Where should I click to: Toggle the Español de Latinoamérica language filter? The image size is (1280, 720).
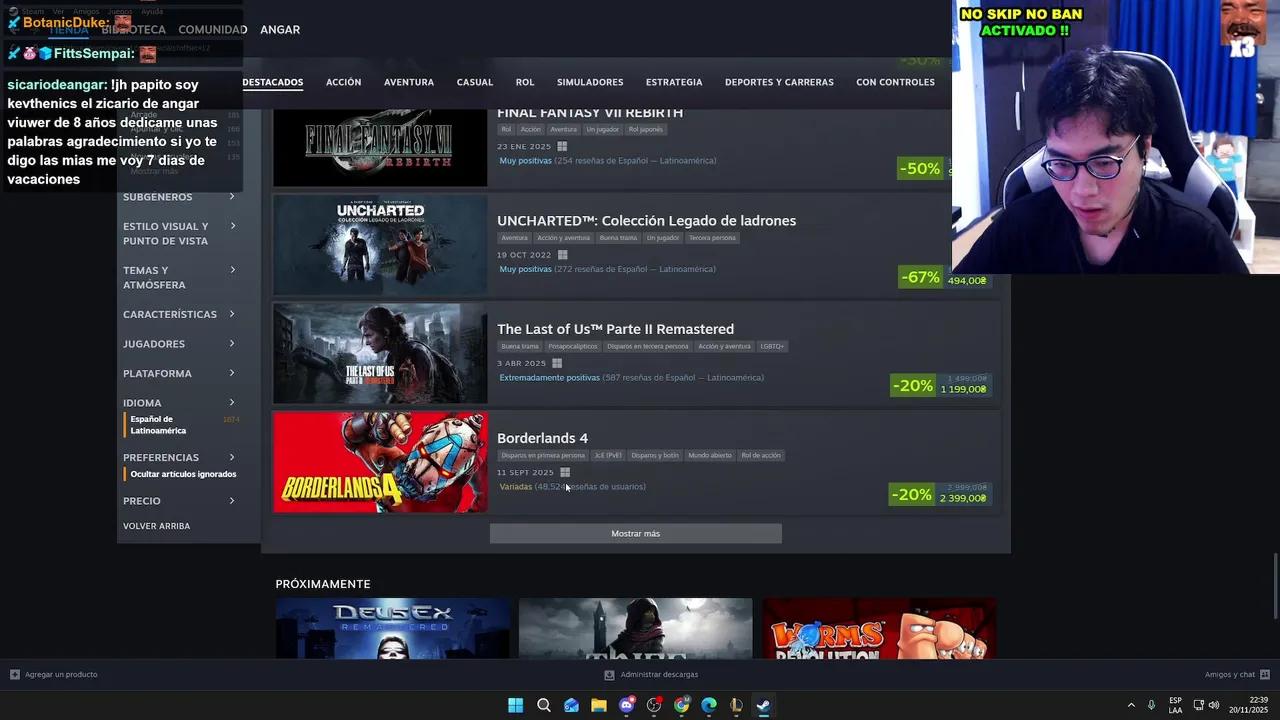coord(158,425)
